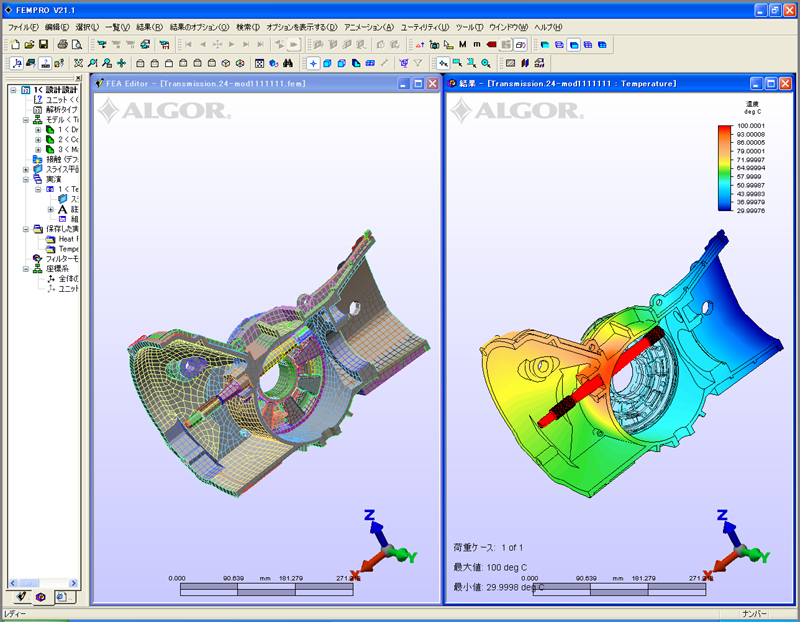The height and width of the screenshot is (622, 800).
Task: Toggle the pressed shaded display mode button
Action: click(574, 45)
